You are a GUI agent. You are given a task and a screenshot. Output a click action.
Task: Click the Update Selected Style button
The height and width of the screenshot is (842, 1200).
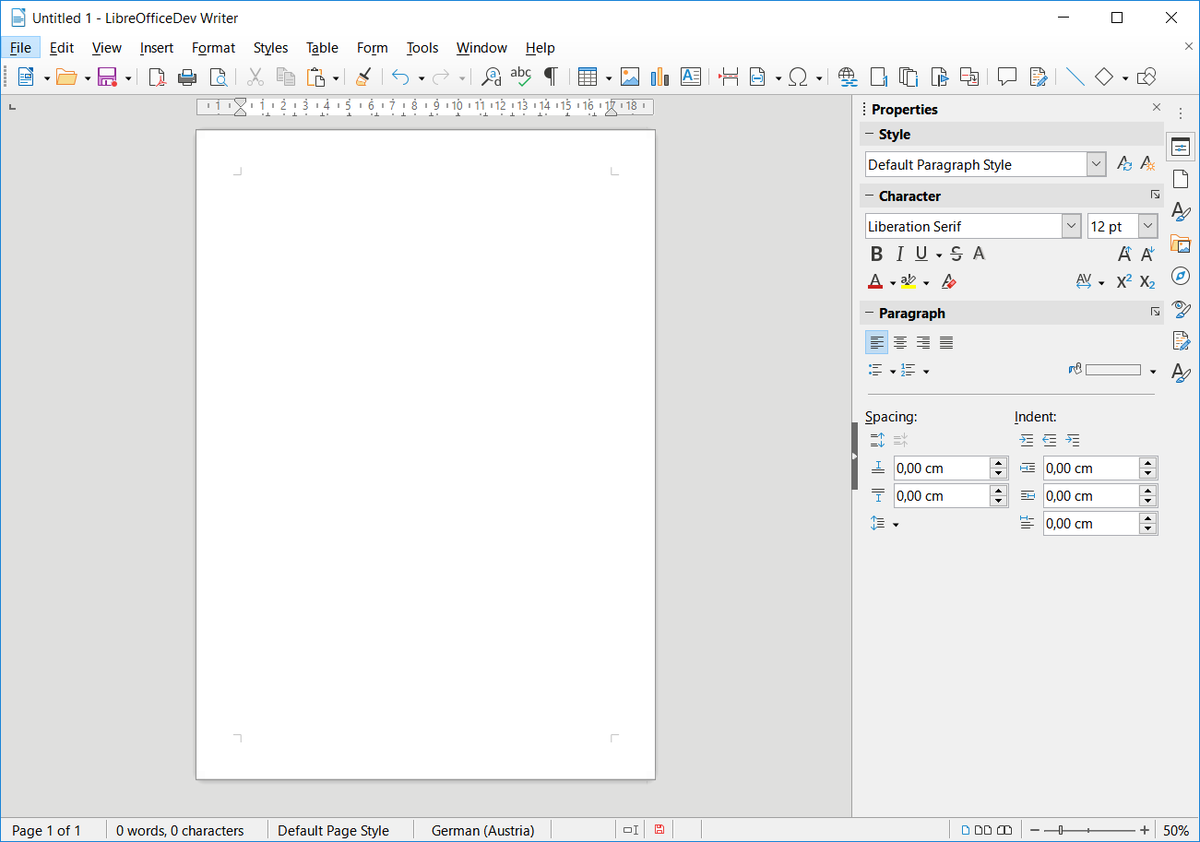1125,164
